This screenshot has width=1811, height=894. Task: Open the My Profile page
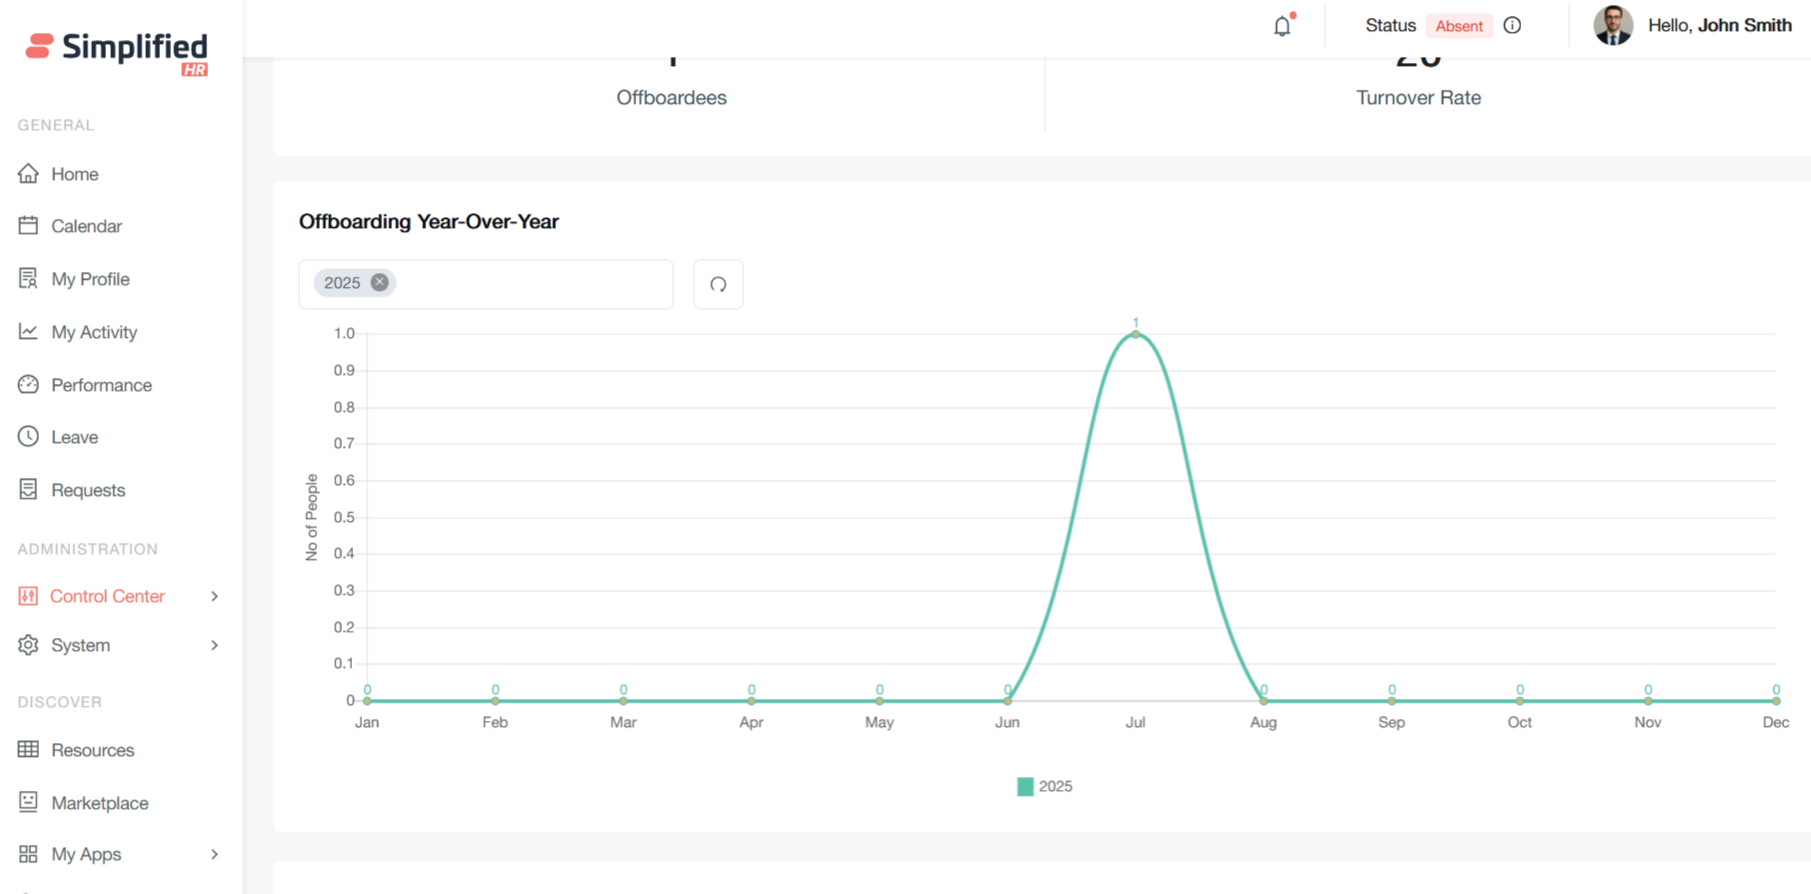tap(90, 279)
